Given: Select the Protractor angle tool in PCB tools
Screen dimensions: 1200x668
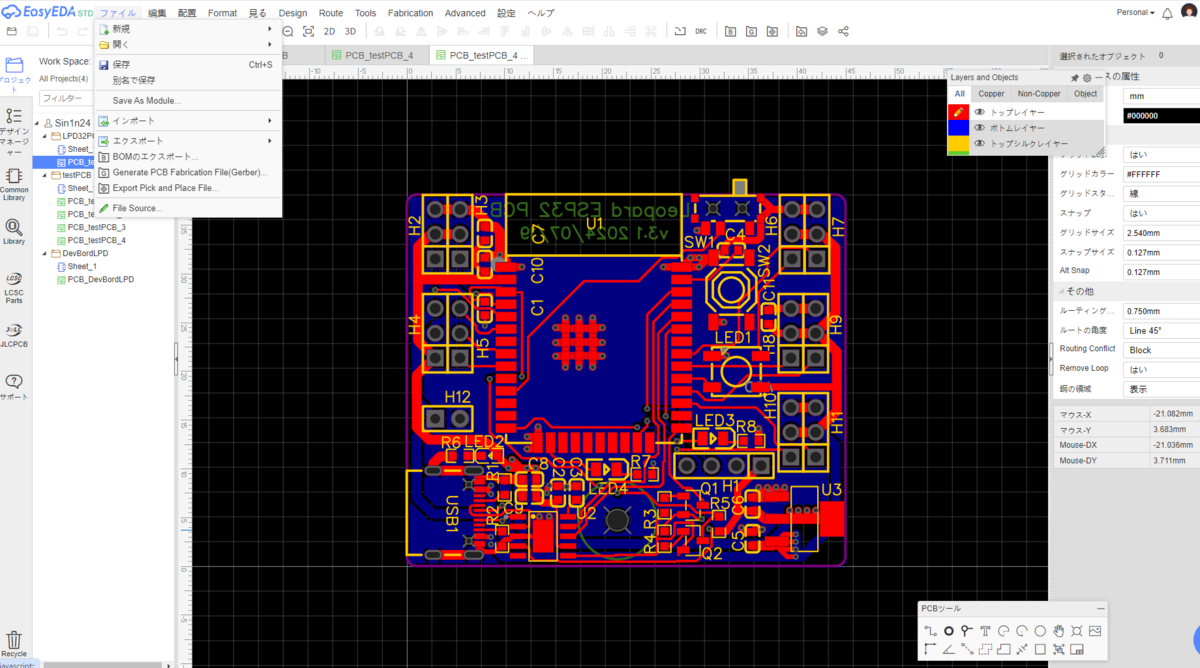Looking at the screenshot, I should click(949, 650).
